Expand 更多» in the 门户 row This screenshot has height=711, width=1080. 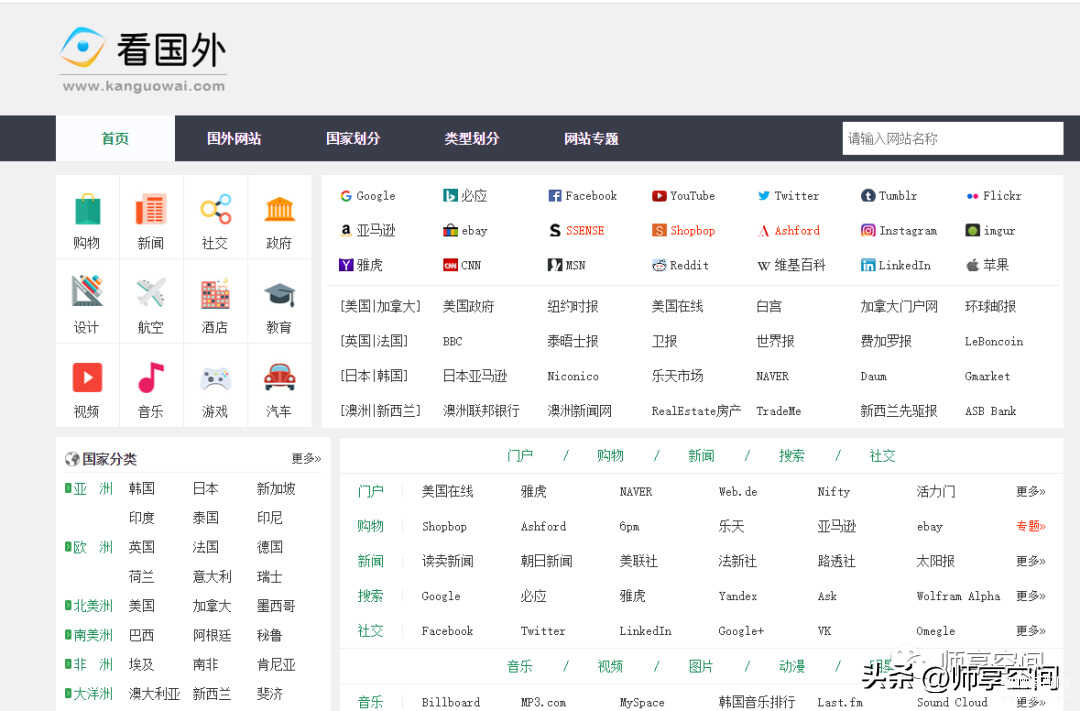click(x=1030, y=491)
